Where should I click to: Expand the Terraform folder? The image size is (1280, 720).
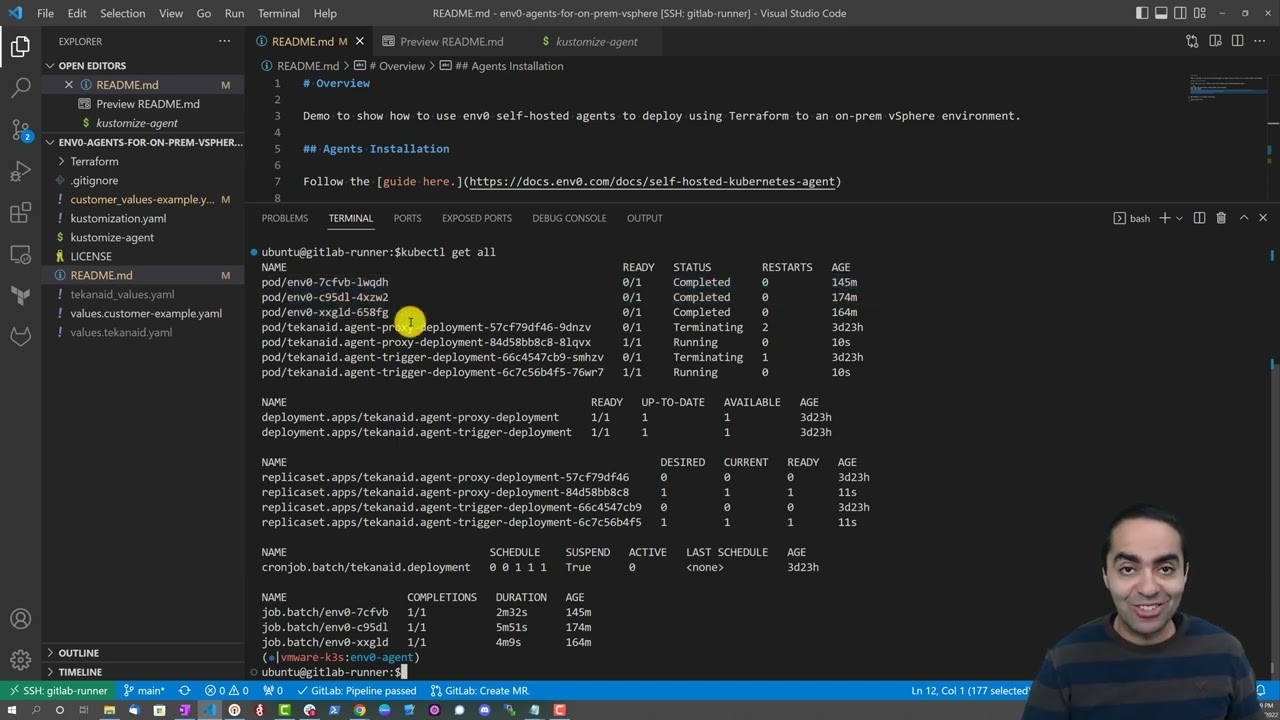[x=95, y=161]
